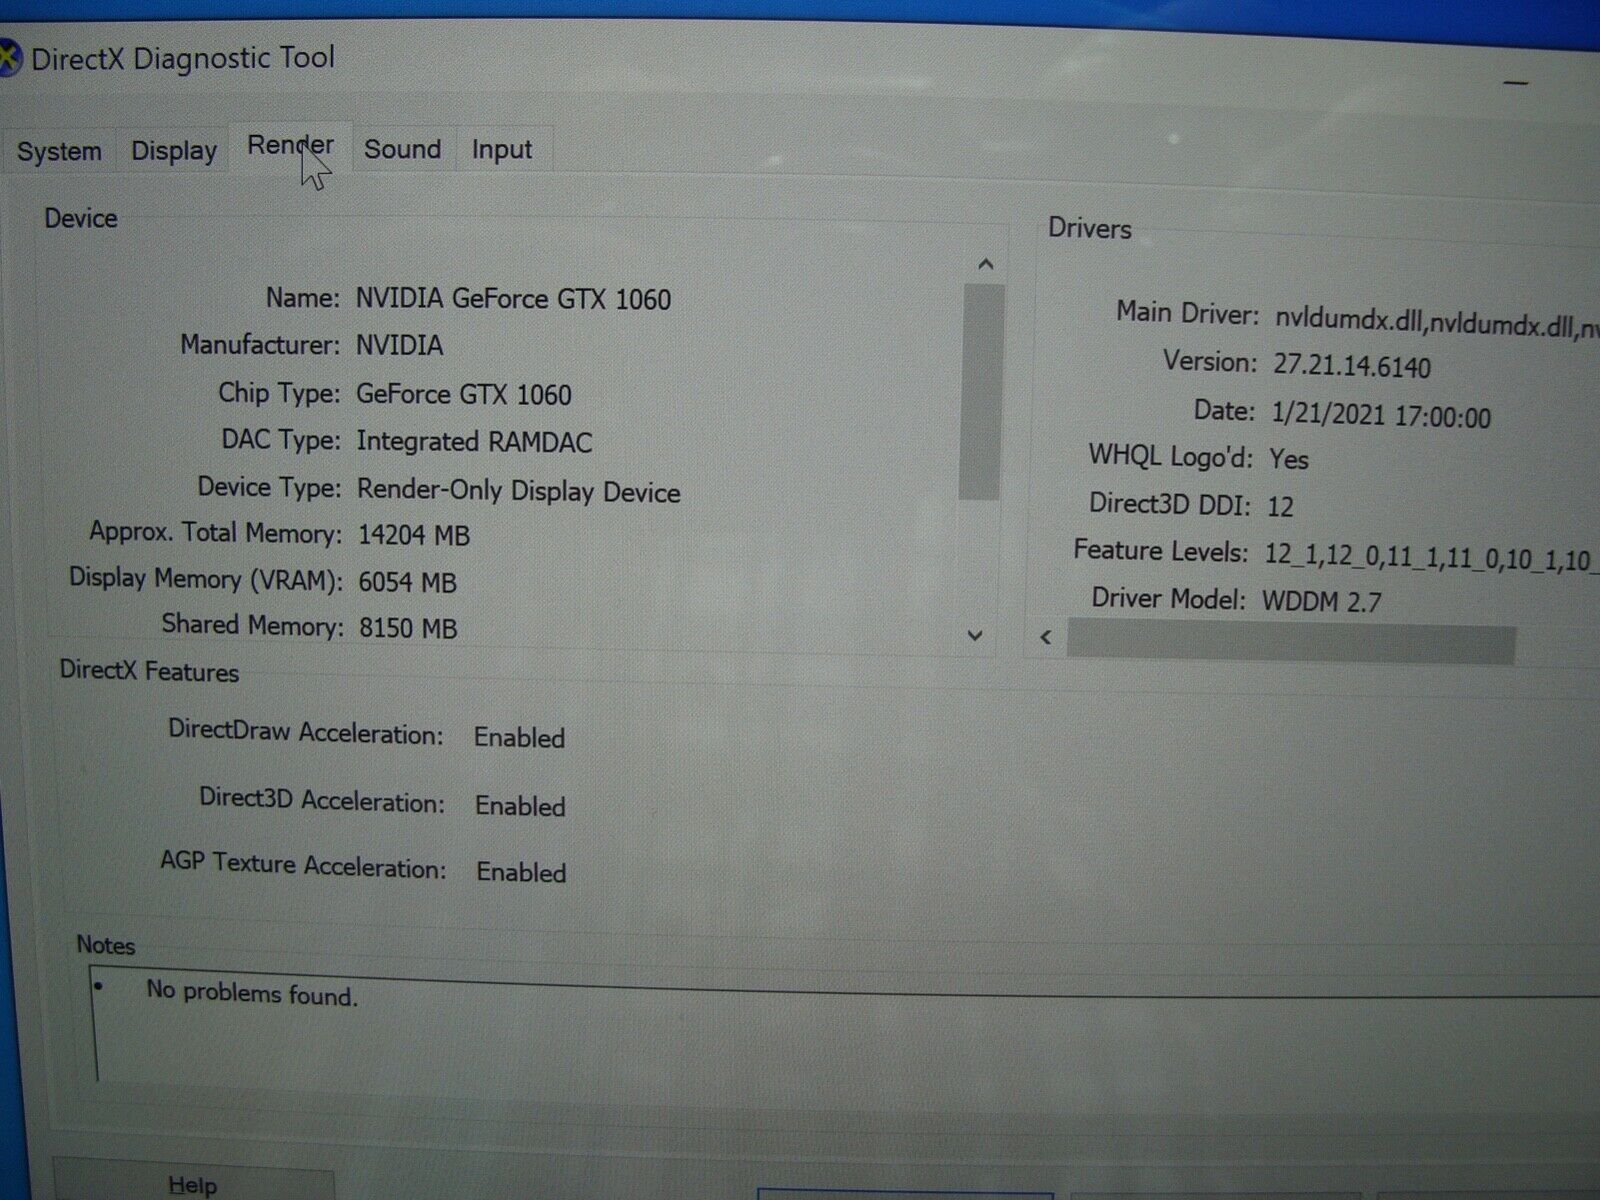Open the Input tab
The image size is (1600, 1200).
(502, 150)
